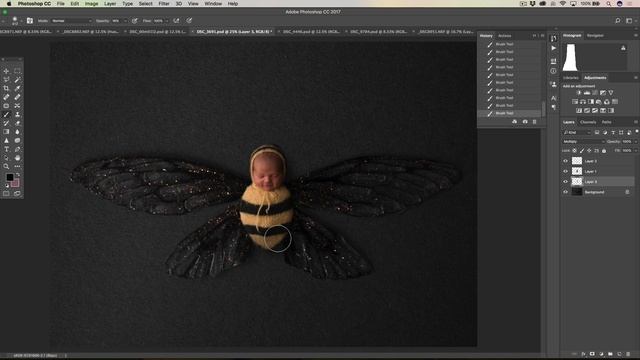This screenshot has height=360, width=640.
Task: Switch to the Navigator tab
Action: click(x=595, y=36)
